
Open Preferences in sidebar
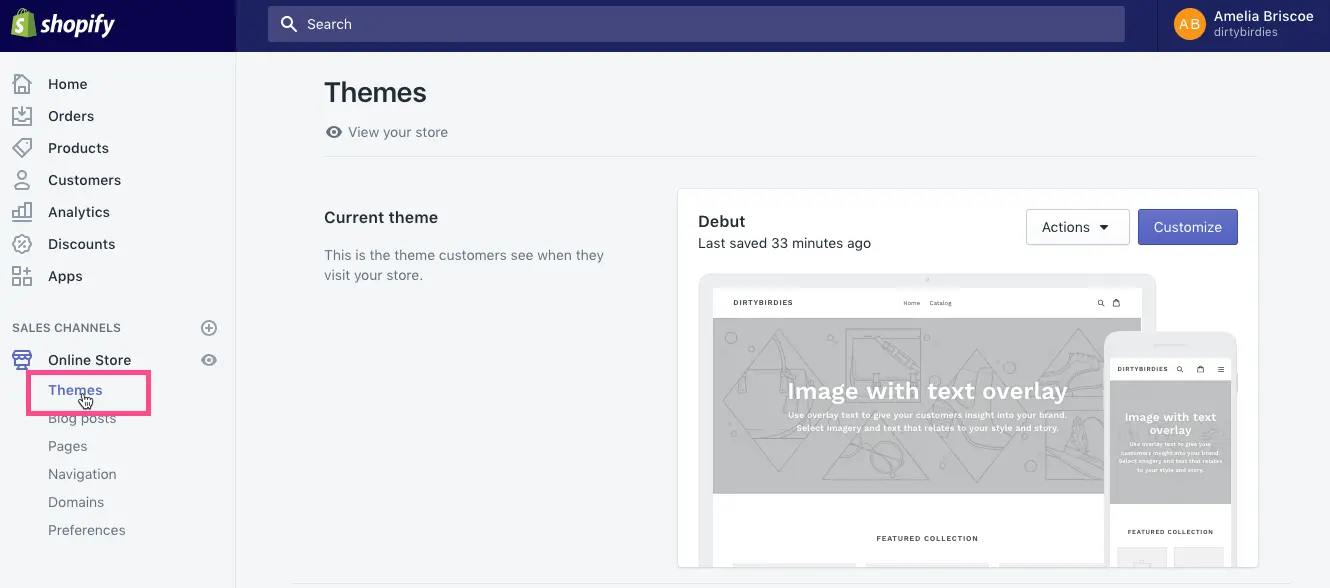tap(87, 530)
